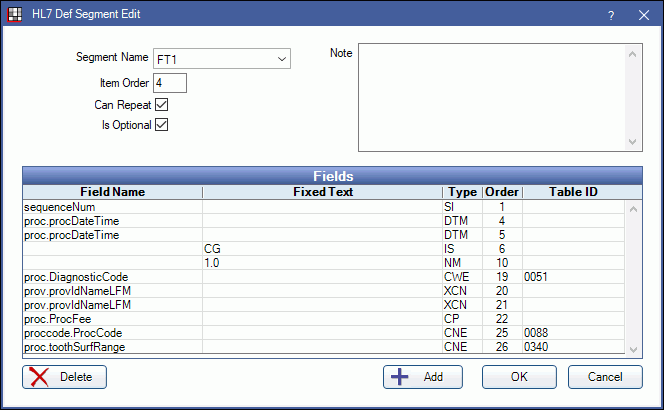
Task: Toggle the Is Optional checkbox
Action: click(161, 125)
